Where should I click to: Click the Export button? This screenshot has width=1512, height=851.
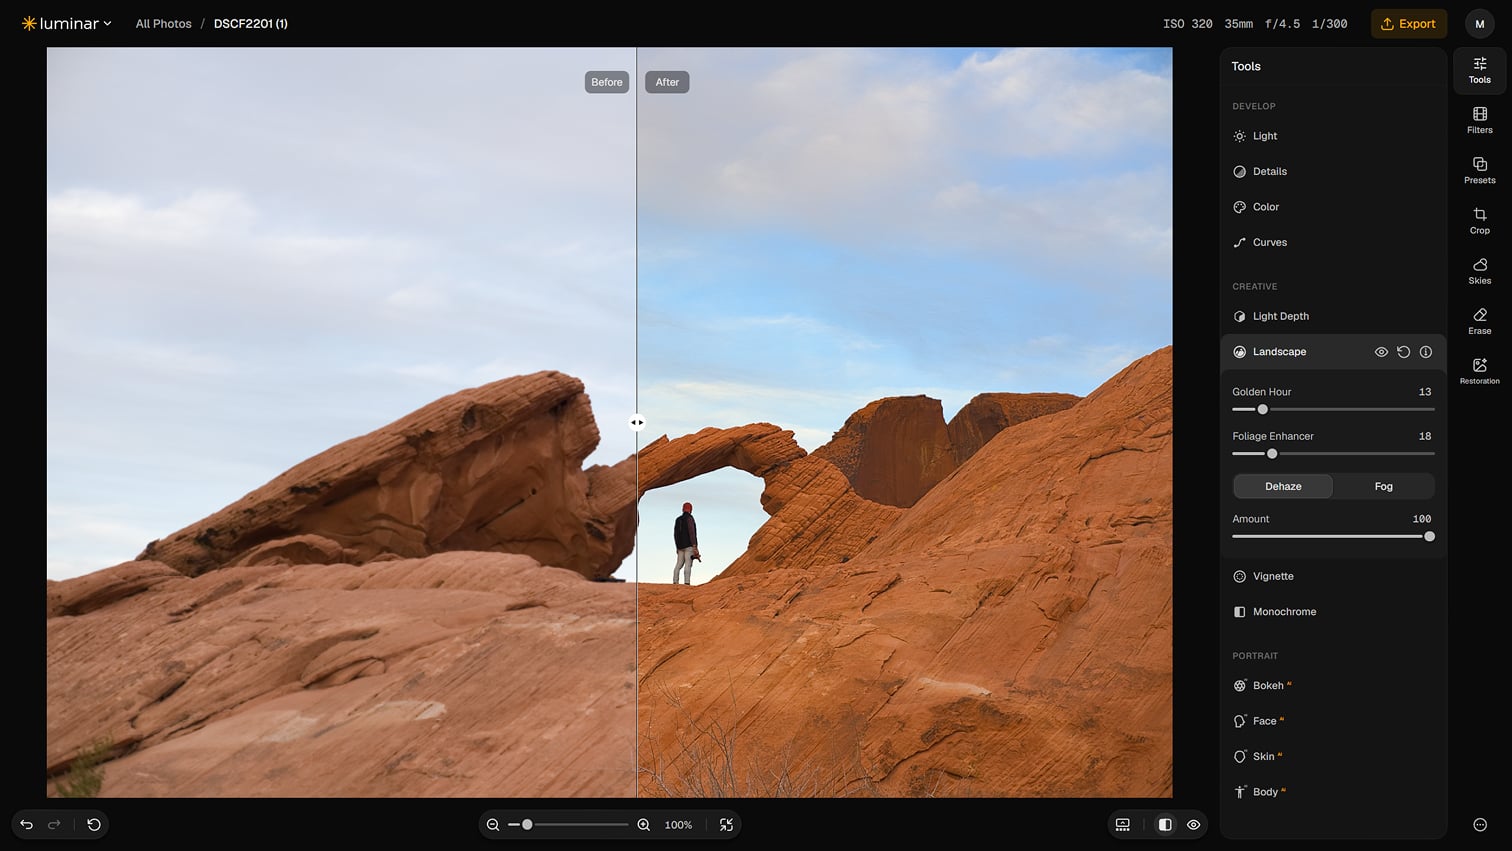click(x=1408, y=24)
